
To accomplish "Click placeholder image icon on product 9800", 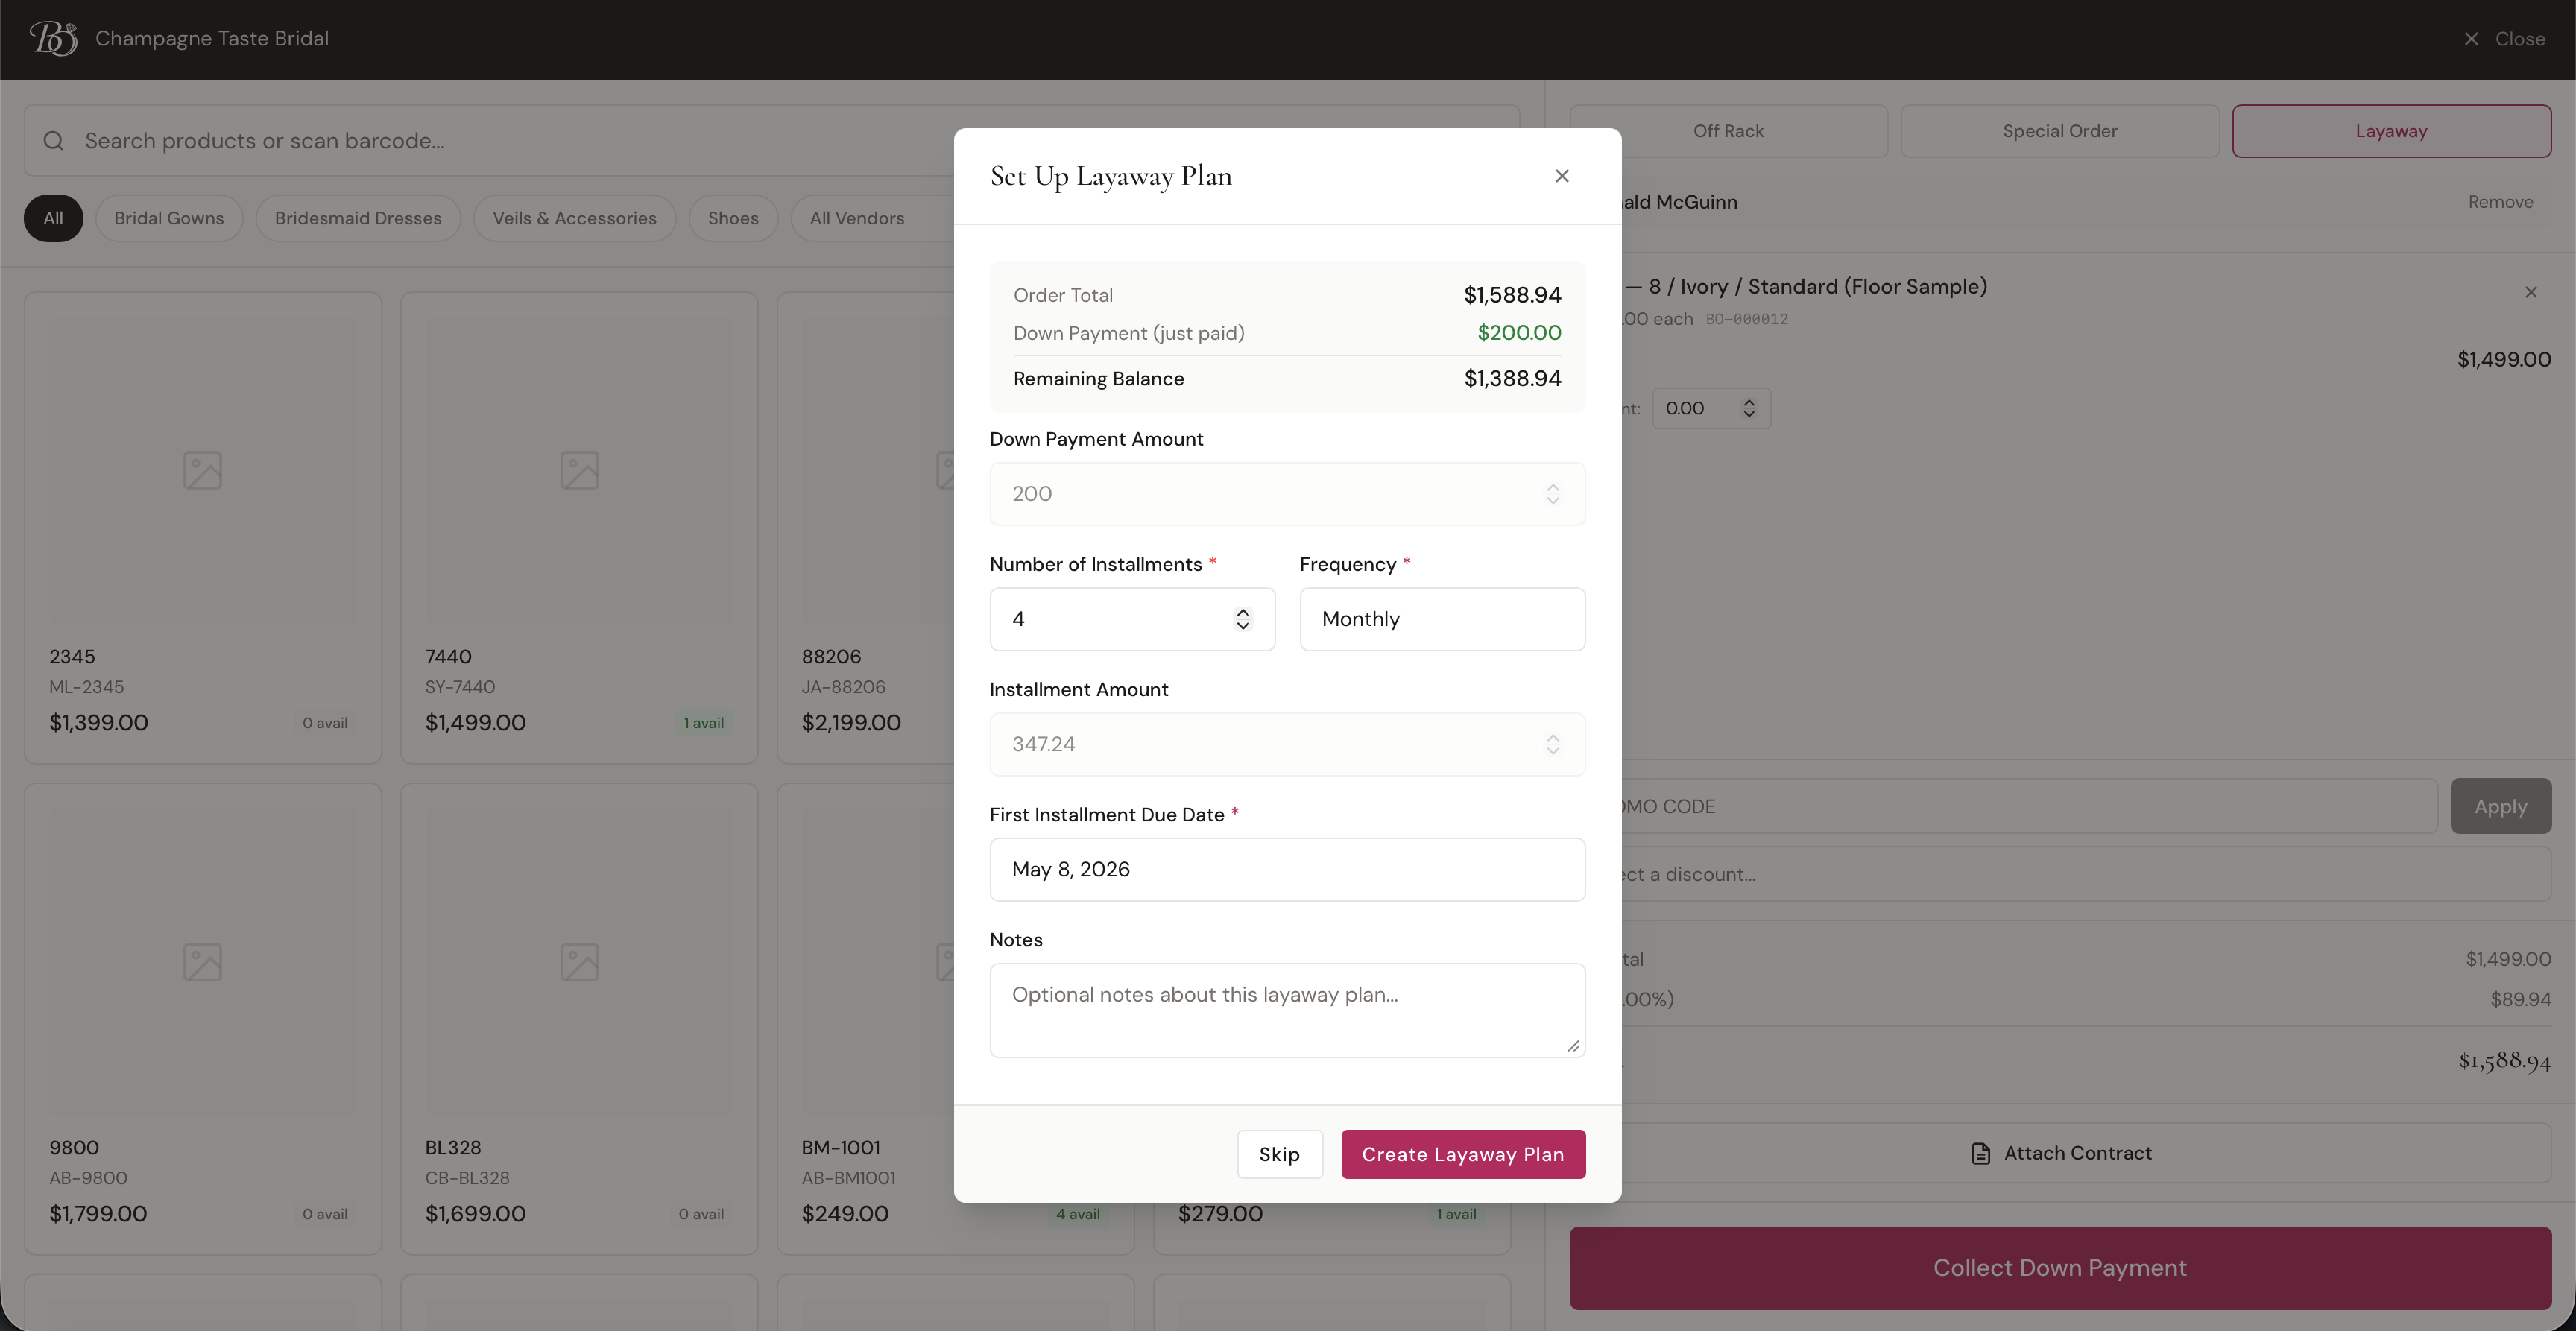I will 203,961.
